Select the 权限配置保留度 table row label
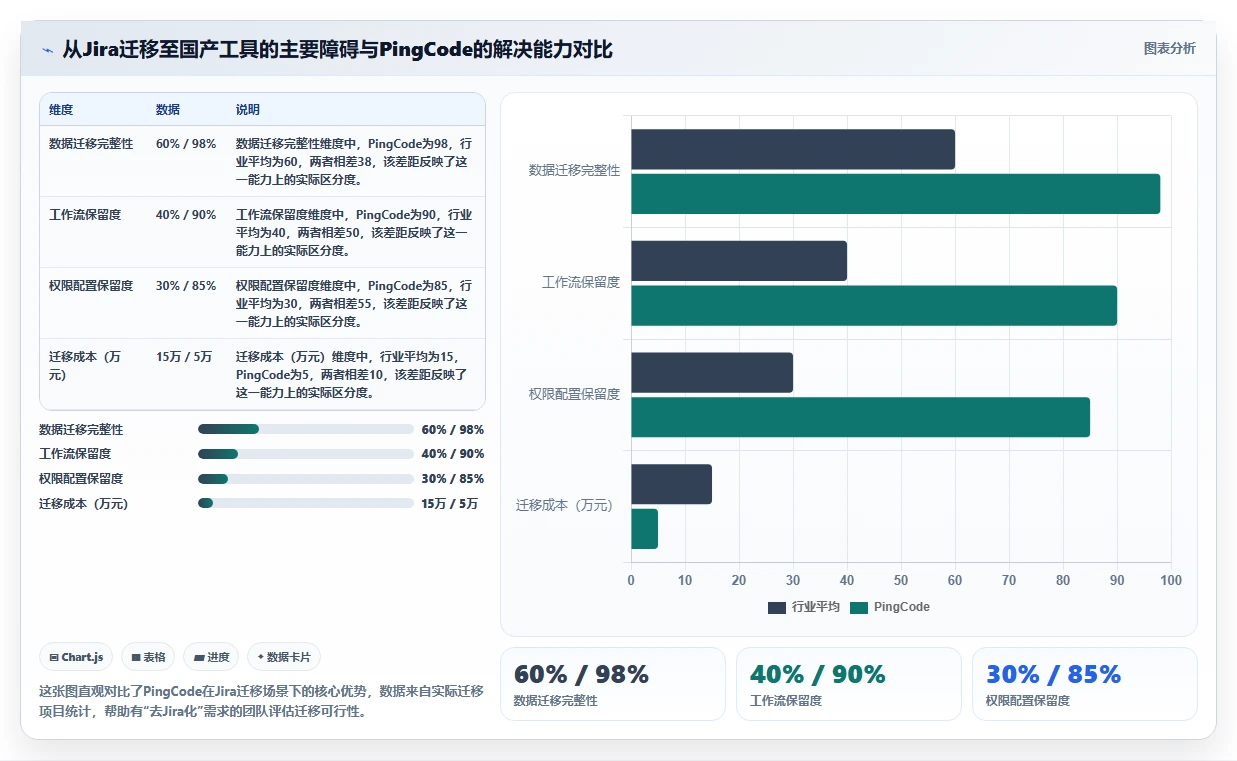Screen dimensions: 1237x761 (x=91, y=286)
